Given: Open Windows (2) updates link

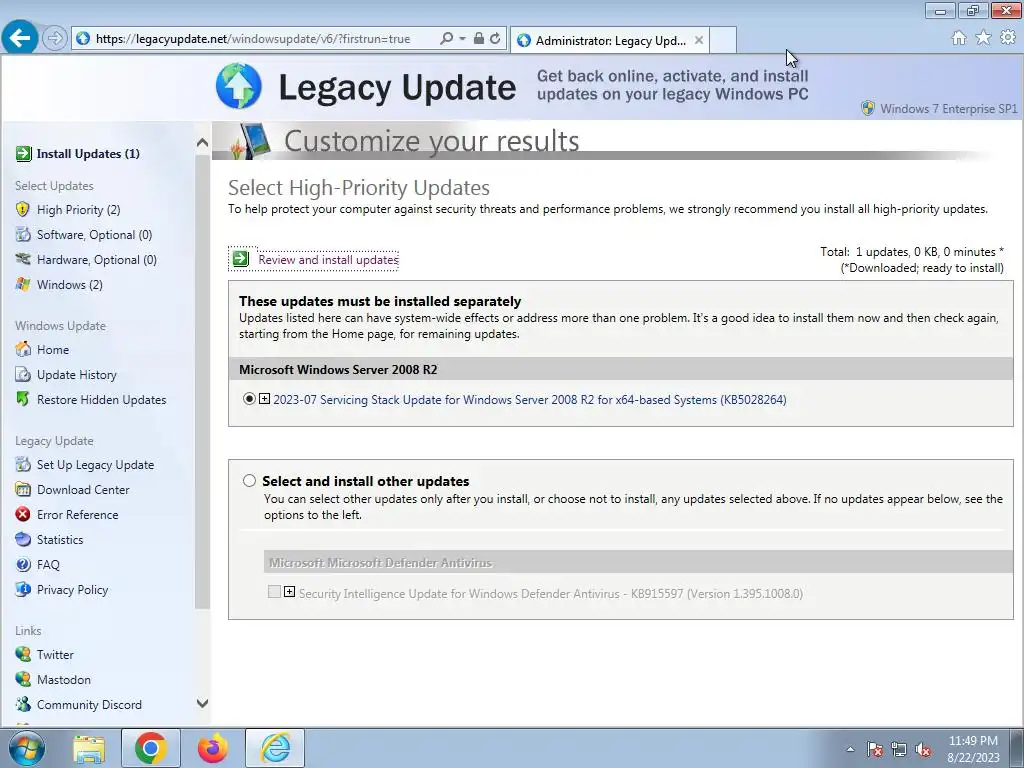Looking at the screenshot, I should [70, 285].
